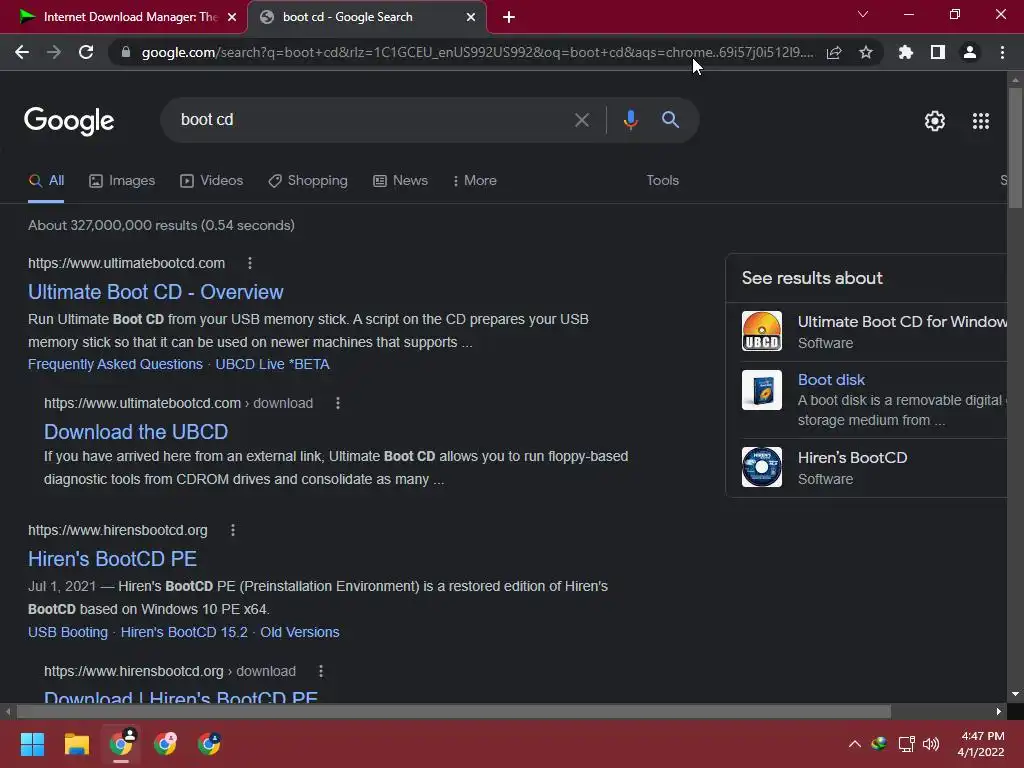The height and width of the screenshot is (768, 1024).
Task: Open the clock and date 4:47 PM
Action: [x=981, y=744]
